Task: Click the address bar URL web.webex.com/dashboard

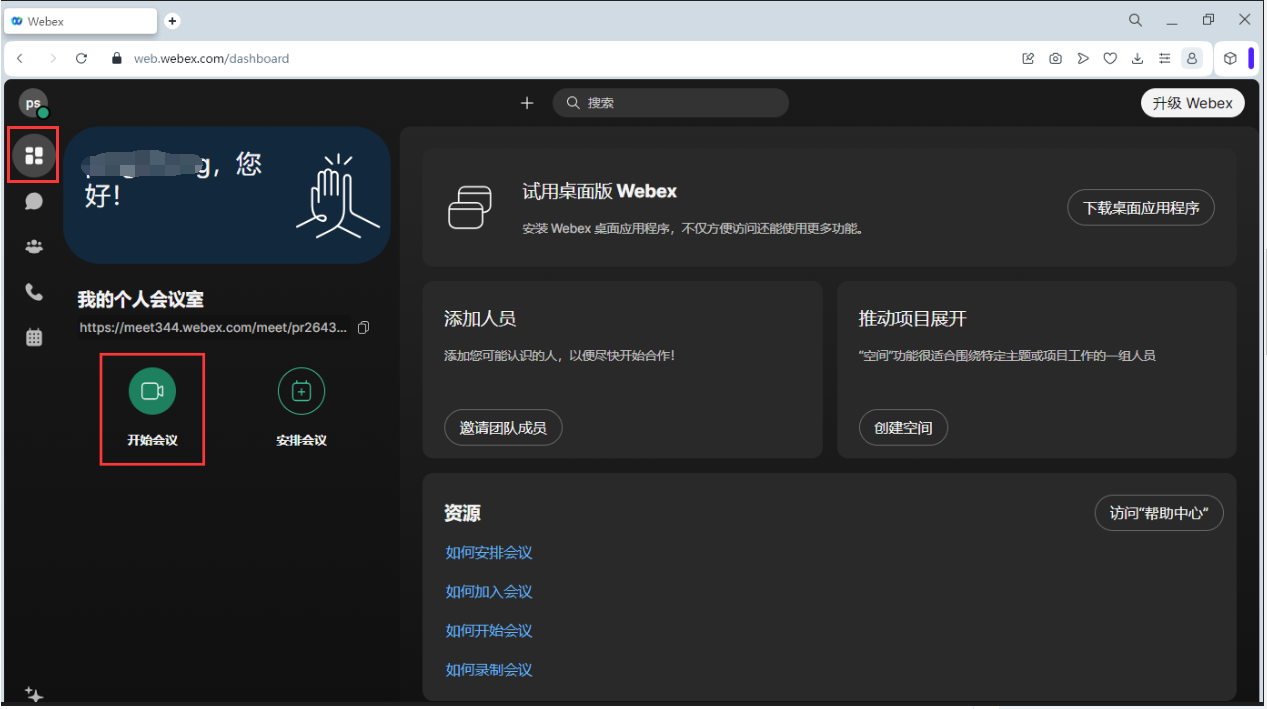Action: (211, 59)
